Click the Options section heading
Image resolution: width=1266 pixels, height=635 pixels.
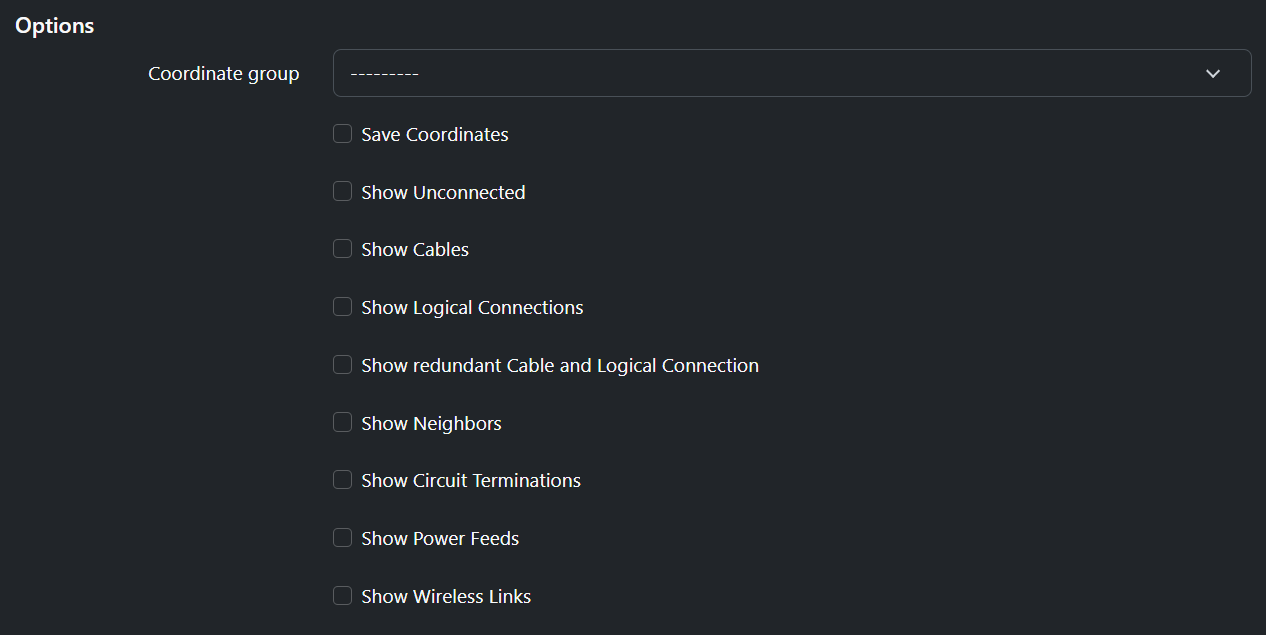[54, 25]
